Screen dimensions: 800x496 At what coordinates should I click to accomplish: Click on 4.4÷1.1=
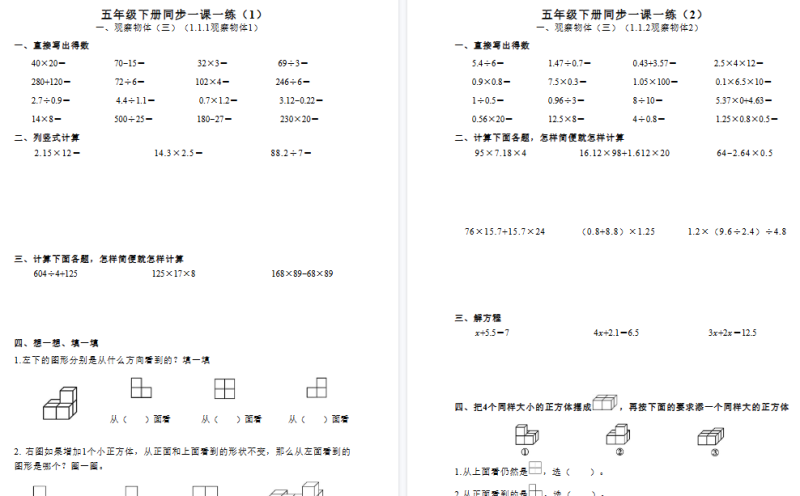(x=135, y=101)
